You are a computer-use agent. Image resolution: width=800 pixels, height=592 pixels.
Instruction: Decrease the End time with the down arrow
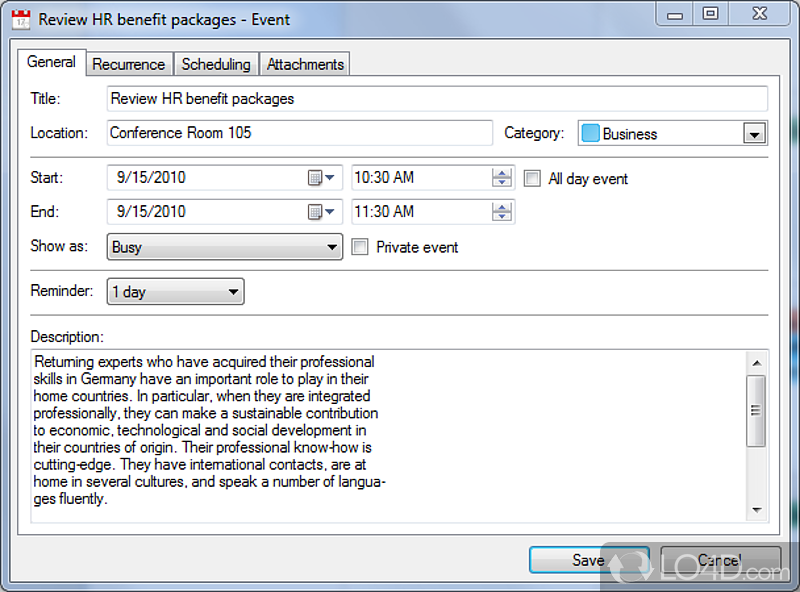click(502, 217)
